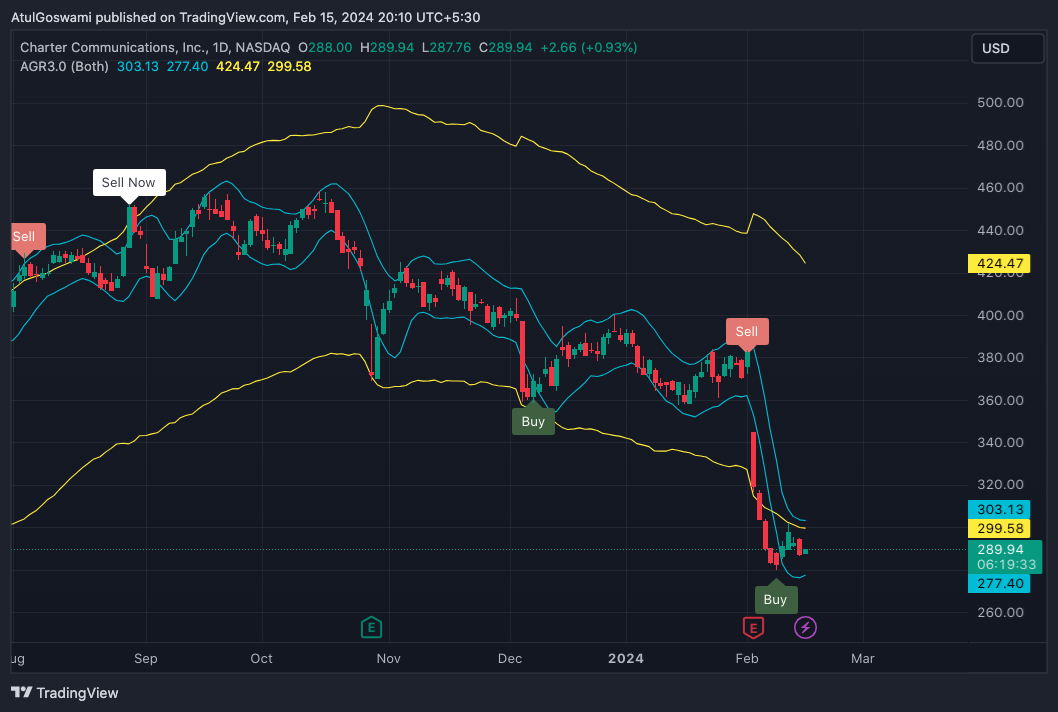Click the Oct label on the time axis
The height and width of the screenshot is (712, 1058).
click(x=261, y=658)
